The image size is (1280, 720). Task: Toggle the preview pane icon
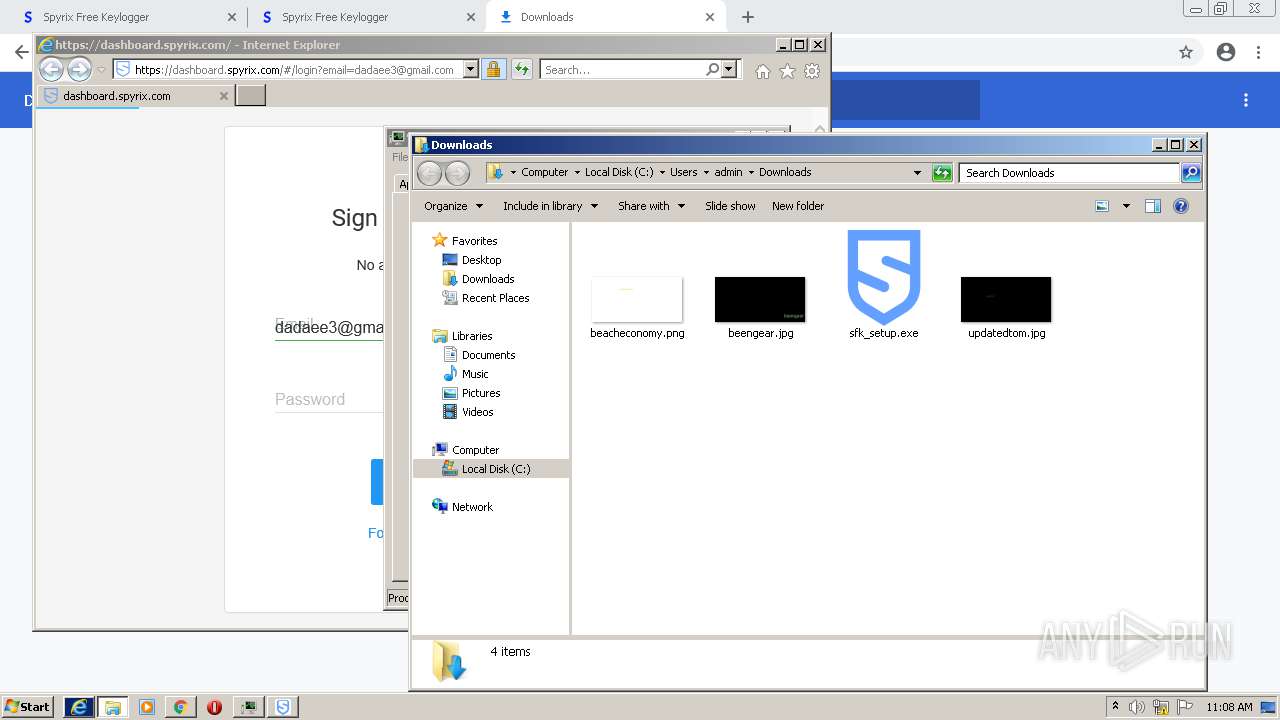pos(1153,206)
